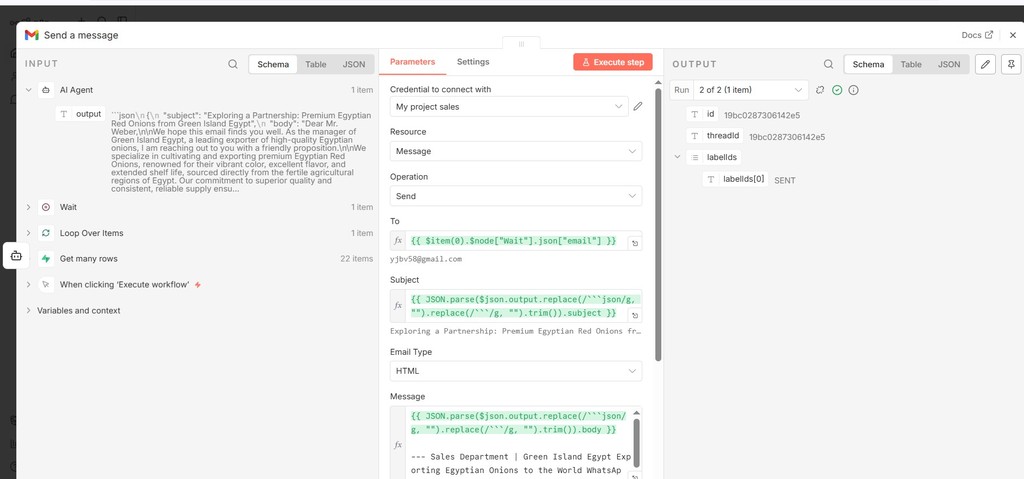Click the AI Agent node icon

(x=46, y=90)
